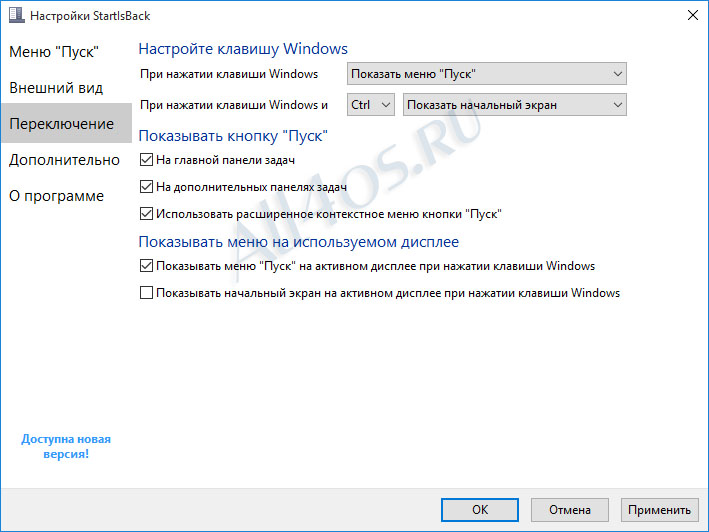Click the Показывать кнопку "Пуск" heading
The height and width of the screenshot is (532, 709).
click(x=233, y=136)
